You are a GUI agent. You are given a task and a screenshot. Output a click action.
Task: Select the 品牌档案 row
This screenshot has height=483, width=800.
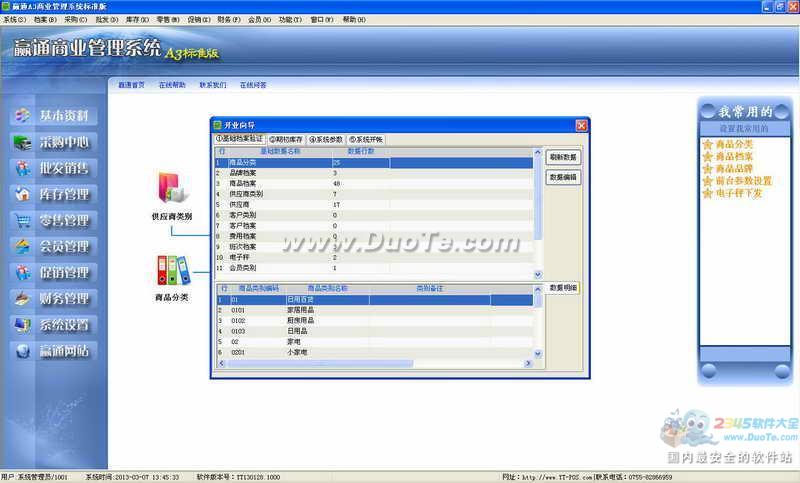pos(374,173)
